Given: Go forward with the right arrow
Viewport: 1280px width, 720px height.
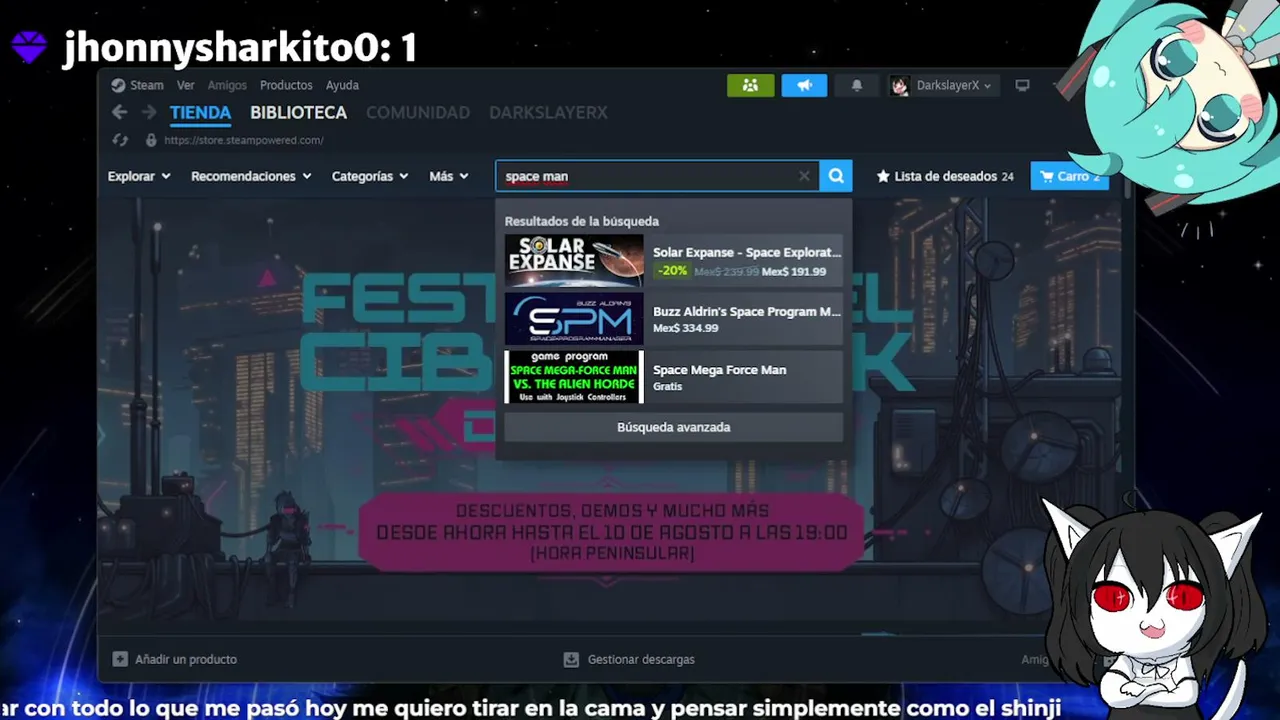Looking at the screenshot, I should pos(149,112).
